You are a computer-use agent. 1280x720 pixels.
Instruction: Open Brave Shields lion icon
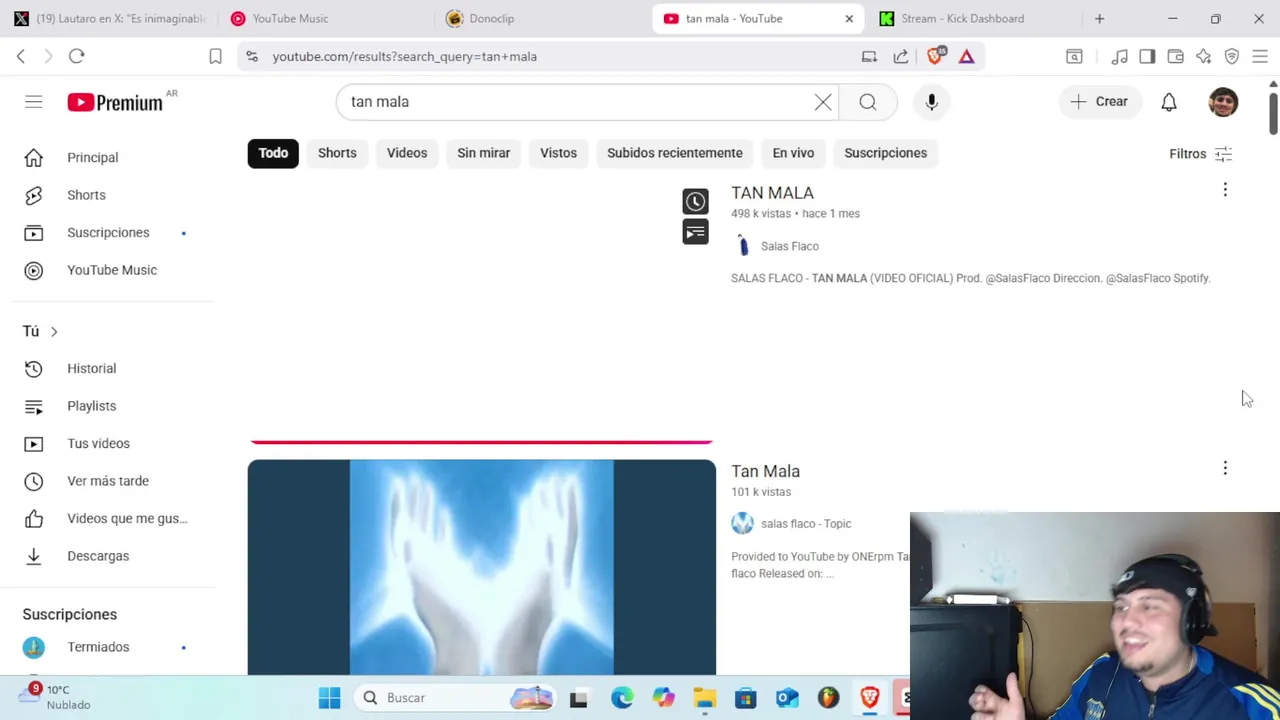[935, 56]
